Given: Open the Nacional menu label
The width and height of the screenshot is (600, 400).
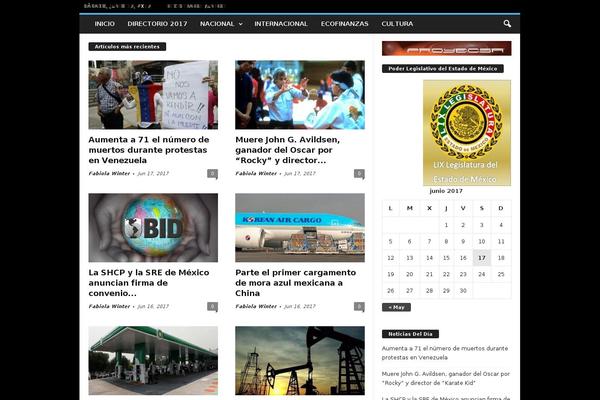Looking at the screenshot, I should tap(217, 24).
